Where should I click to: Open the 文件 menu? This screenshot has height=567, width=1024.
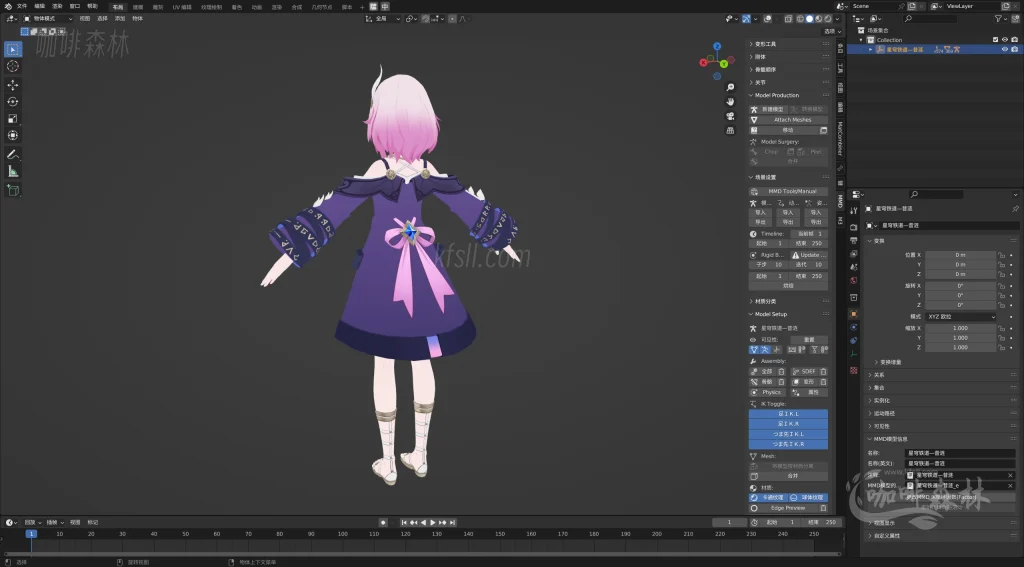pos(22,7)
